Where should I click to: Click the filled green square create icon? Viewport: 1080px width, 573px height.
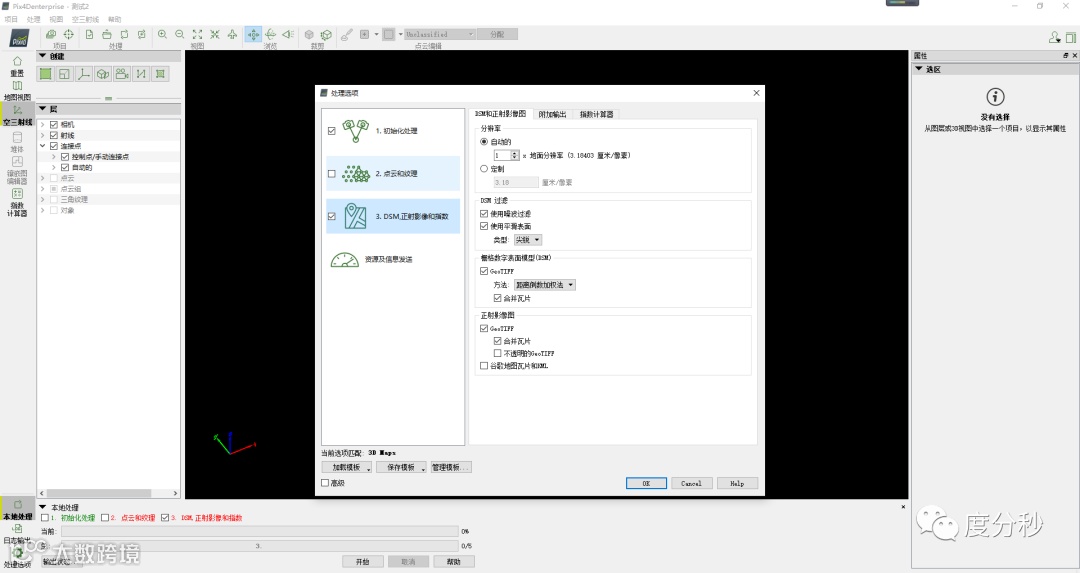pos(45,74)
